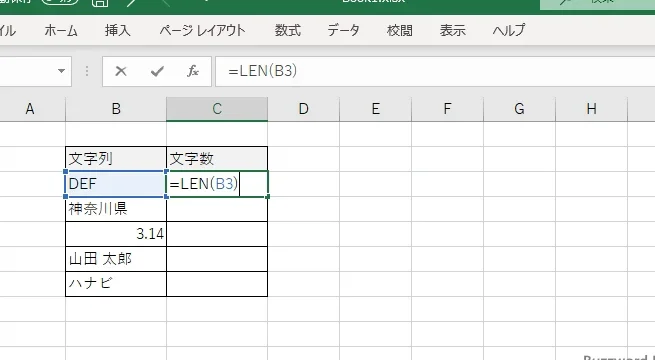Cancel the formula entry with X icon
Image resolution: width=655 pixels, height=360 pixels.
click(x=121, y=71)
